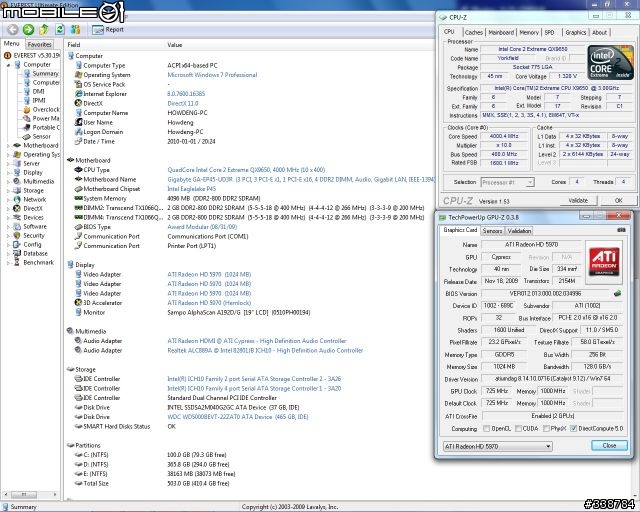This screenshot has height=512, width=640.
Task: Click the BIOS save chip icon in GPU-Z
Action: pos(618,293)
